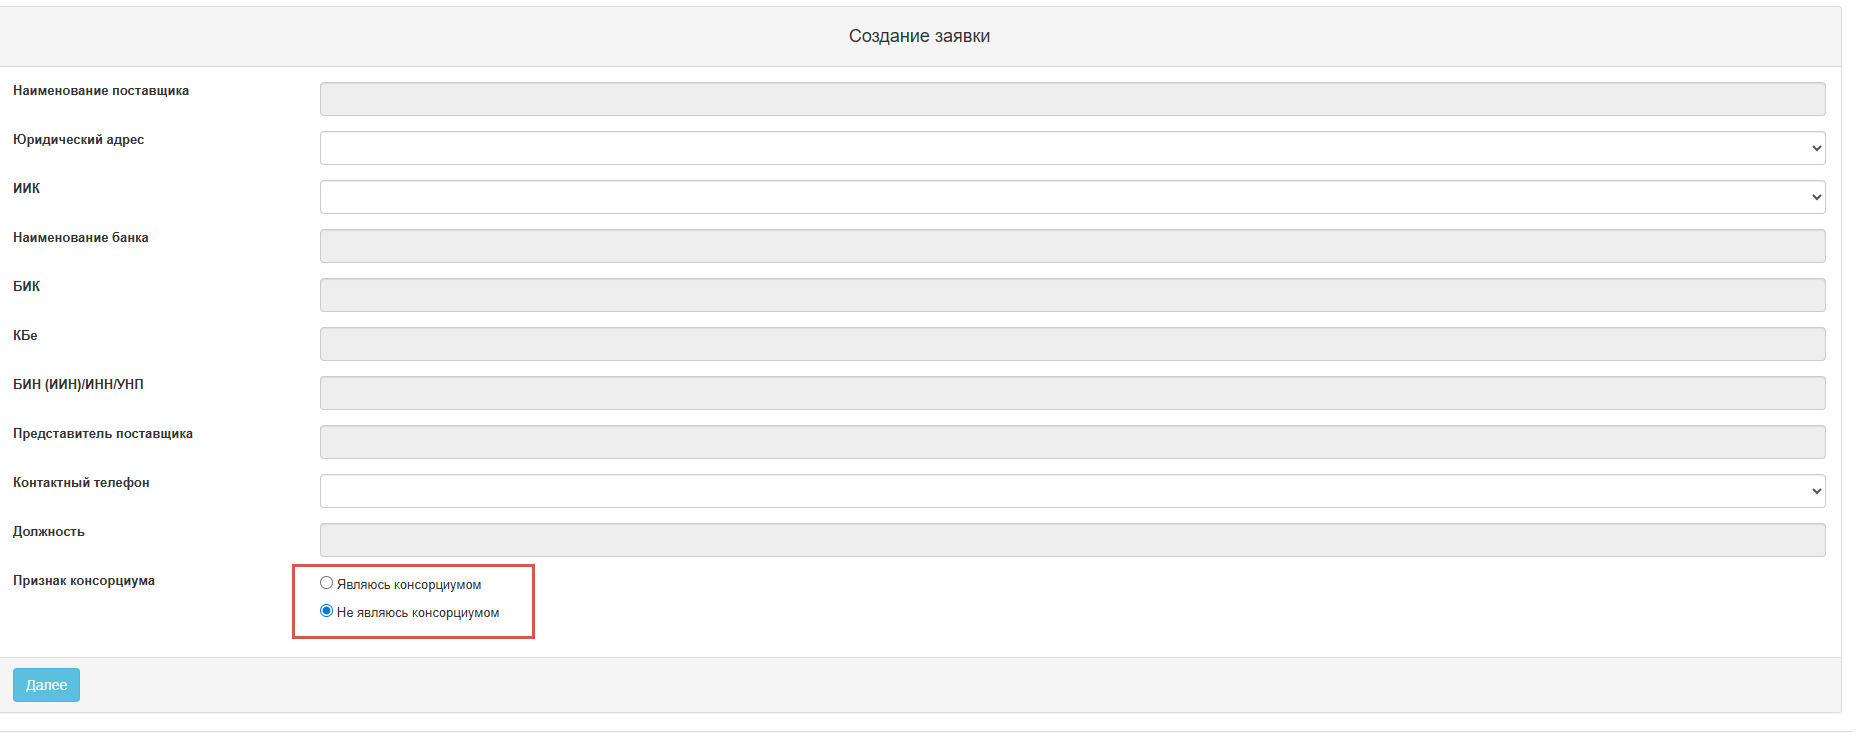1860x744 pixels.
Task: Expand the ИИК dropdown list
Action: tap(1072, 197)
